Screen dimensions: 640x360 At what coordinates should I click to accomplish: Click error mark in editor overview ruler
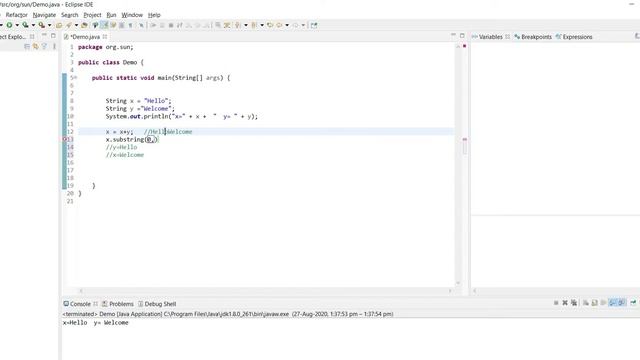[x=464, y=140]
